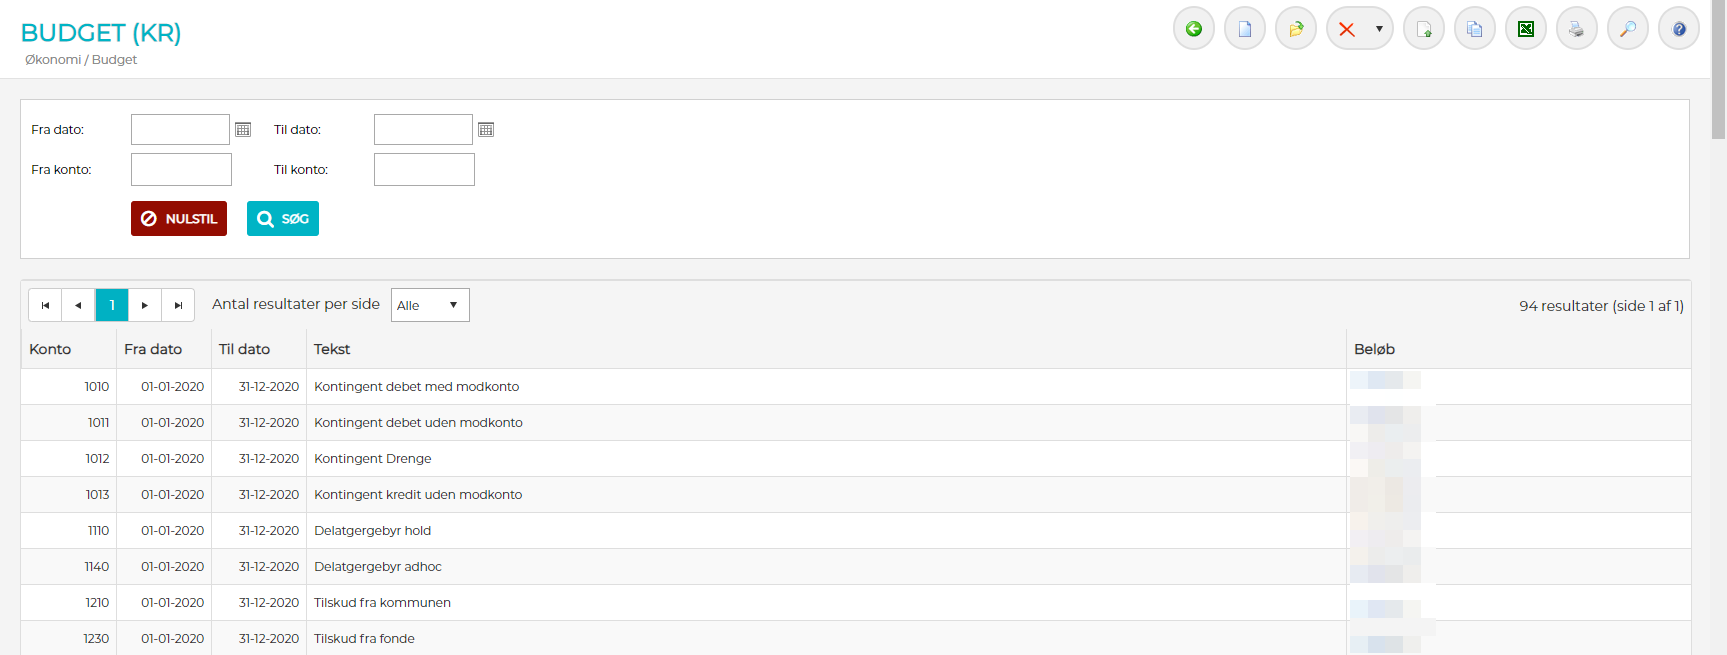This screenshot has height=655, width=1727.
Task: Go to the last results page
Action: (x=178, y=305)
